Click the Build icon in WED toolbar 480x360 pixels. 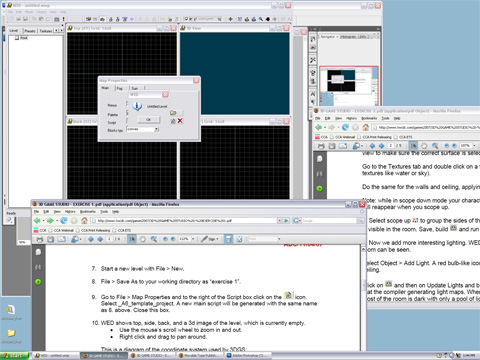coord(56,19)
